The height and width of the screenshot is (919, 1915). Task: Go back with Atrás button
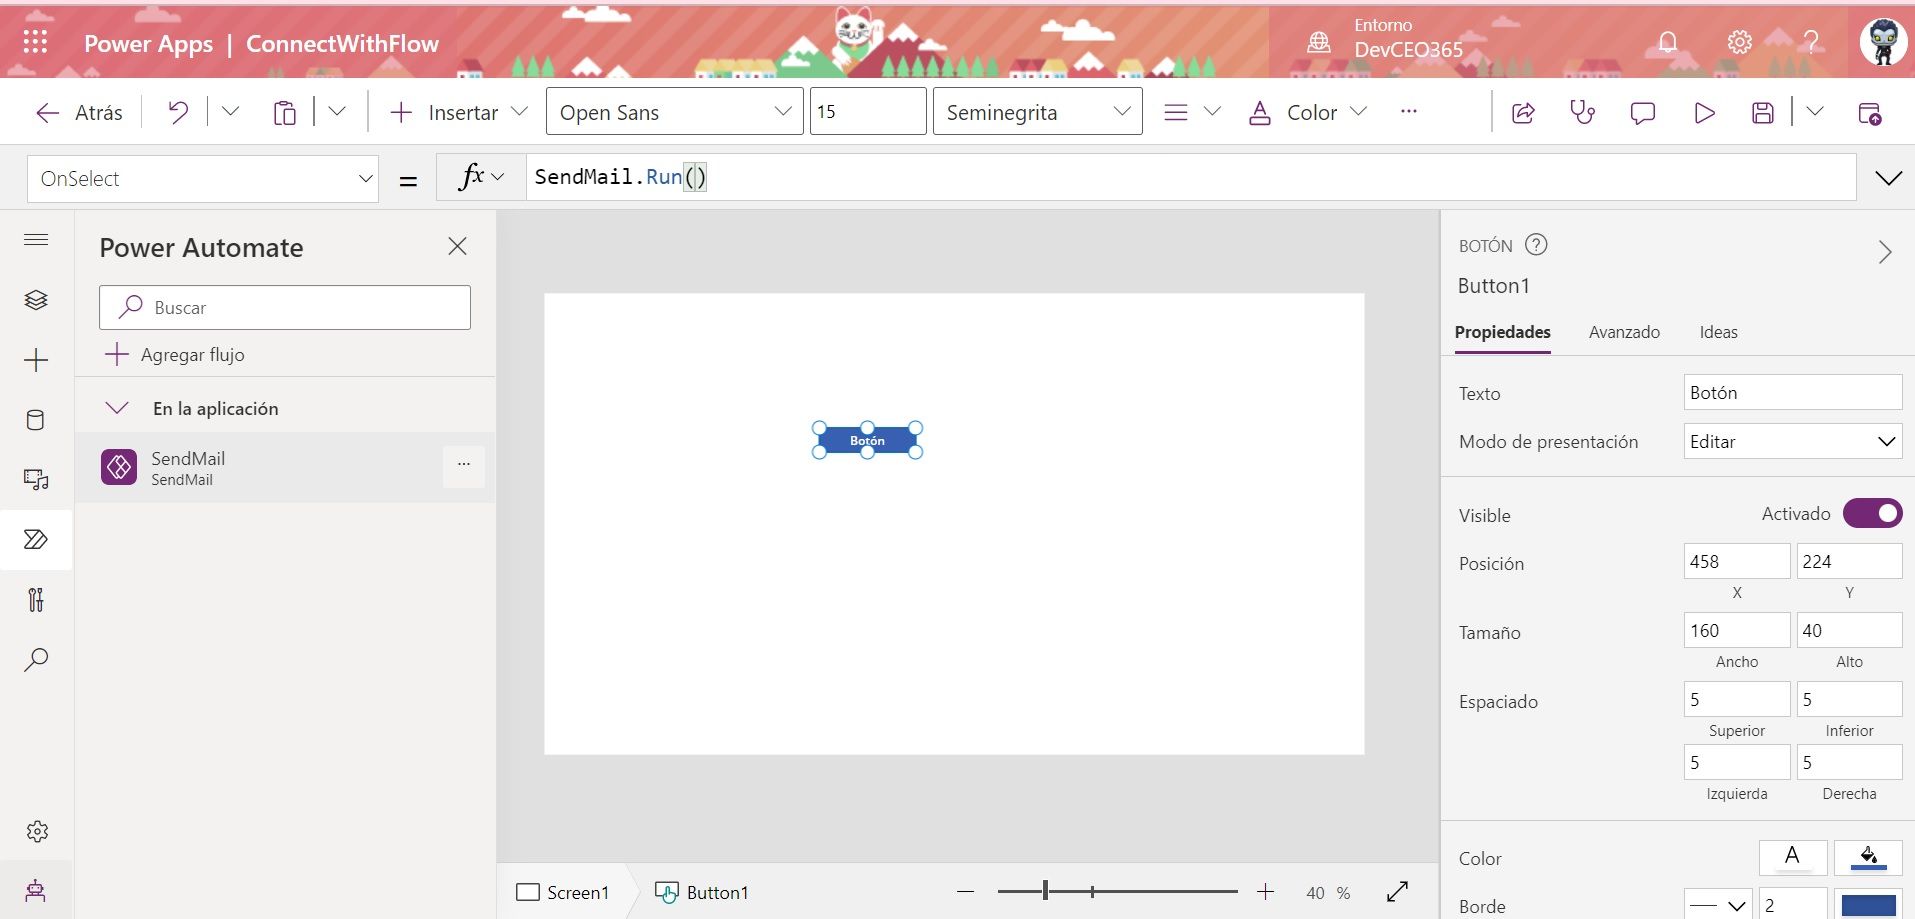[80, 112]
